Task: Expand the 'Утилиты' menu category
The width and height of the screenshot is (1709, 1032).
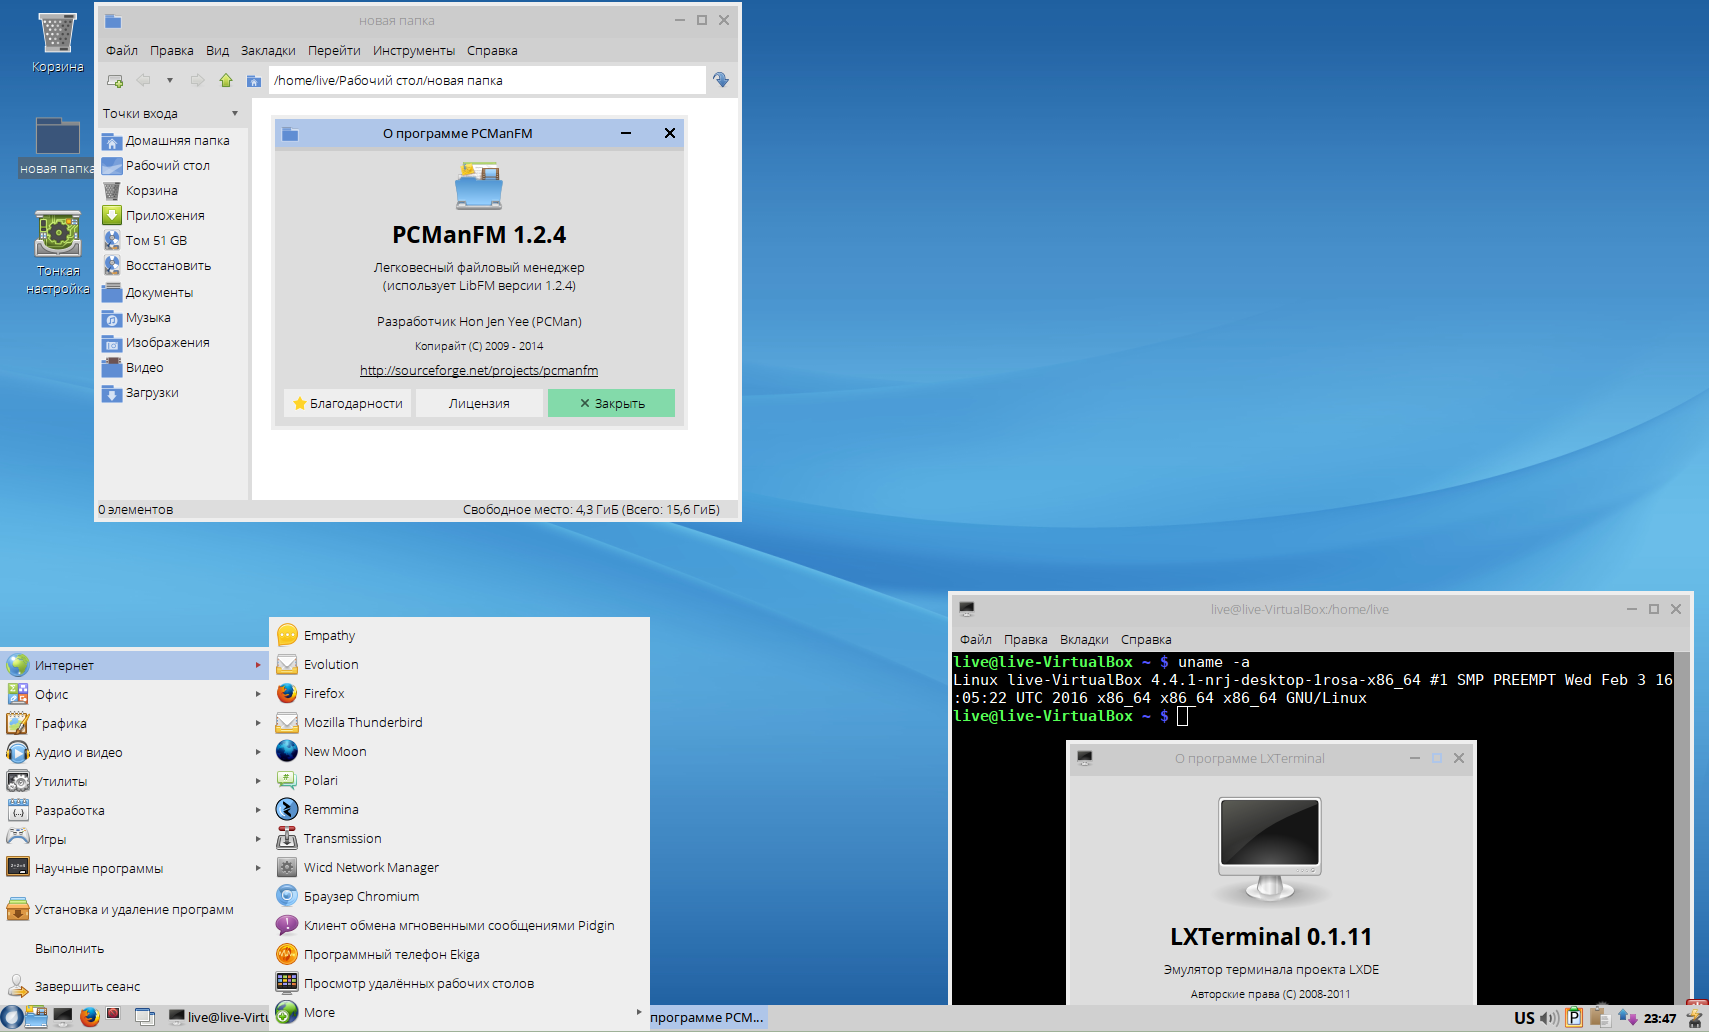Action: pos(135,781)
